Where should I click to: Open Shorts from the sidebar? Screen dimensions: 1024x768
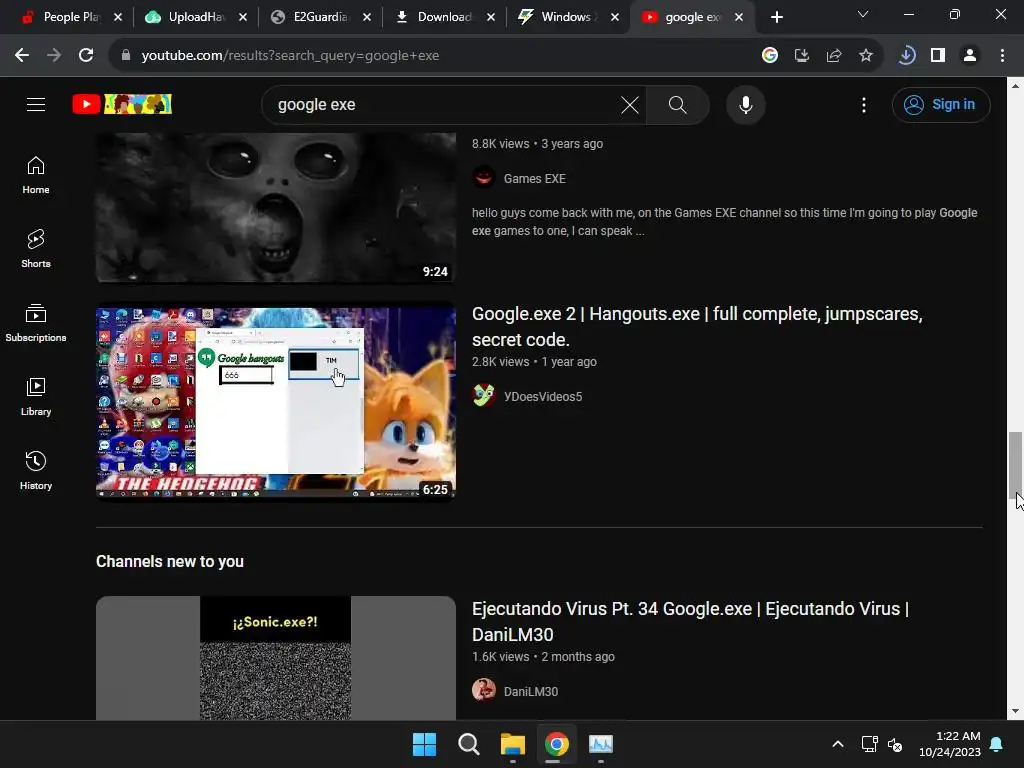(36, 249)
